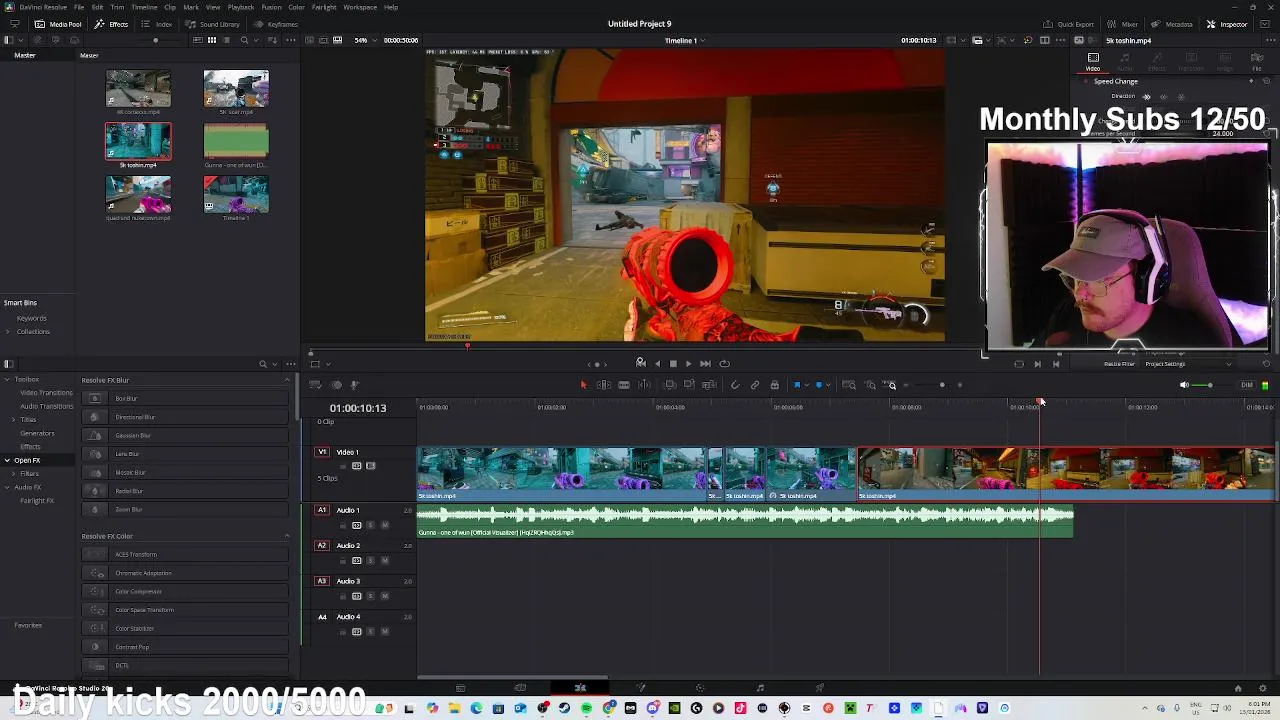Click the Insert Clip toolbar icon

click(x=671, y=385)
